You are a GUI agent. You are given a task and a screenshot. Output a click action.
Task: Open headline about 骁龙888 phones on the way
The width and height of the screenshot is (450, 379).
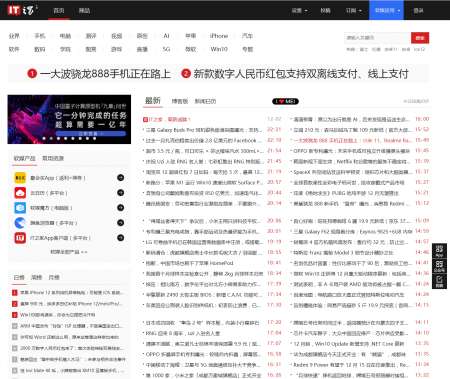click(105, 74)
